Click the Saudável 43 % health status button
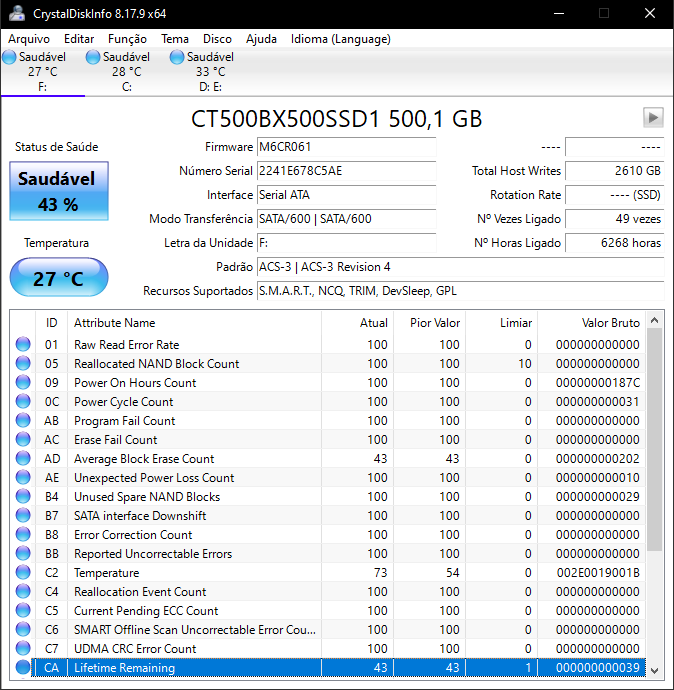Viewport: 674px width, 690px height. click(59, 191)
